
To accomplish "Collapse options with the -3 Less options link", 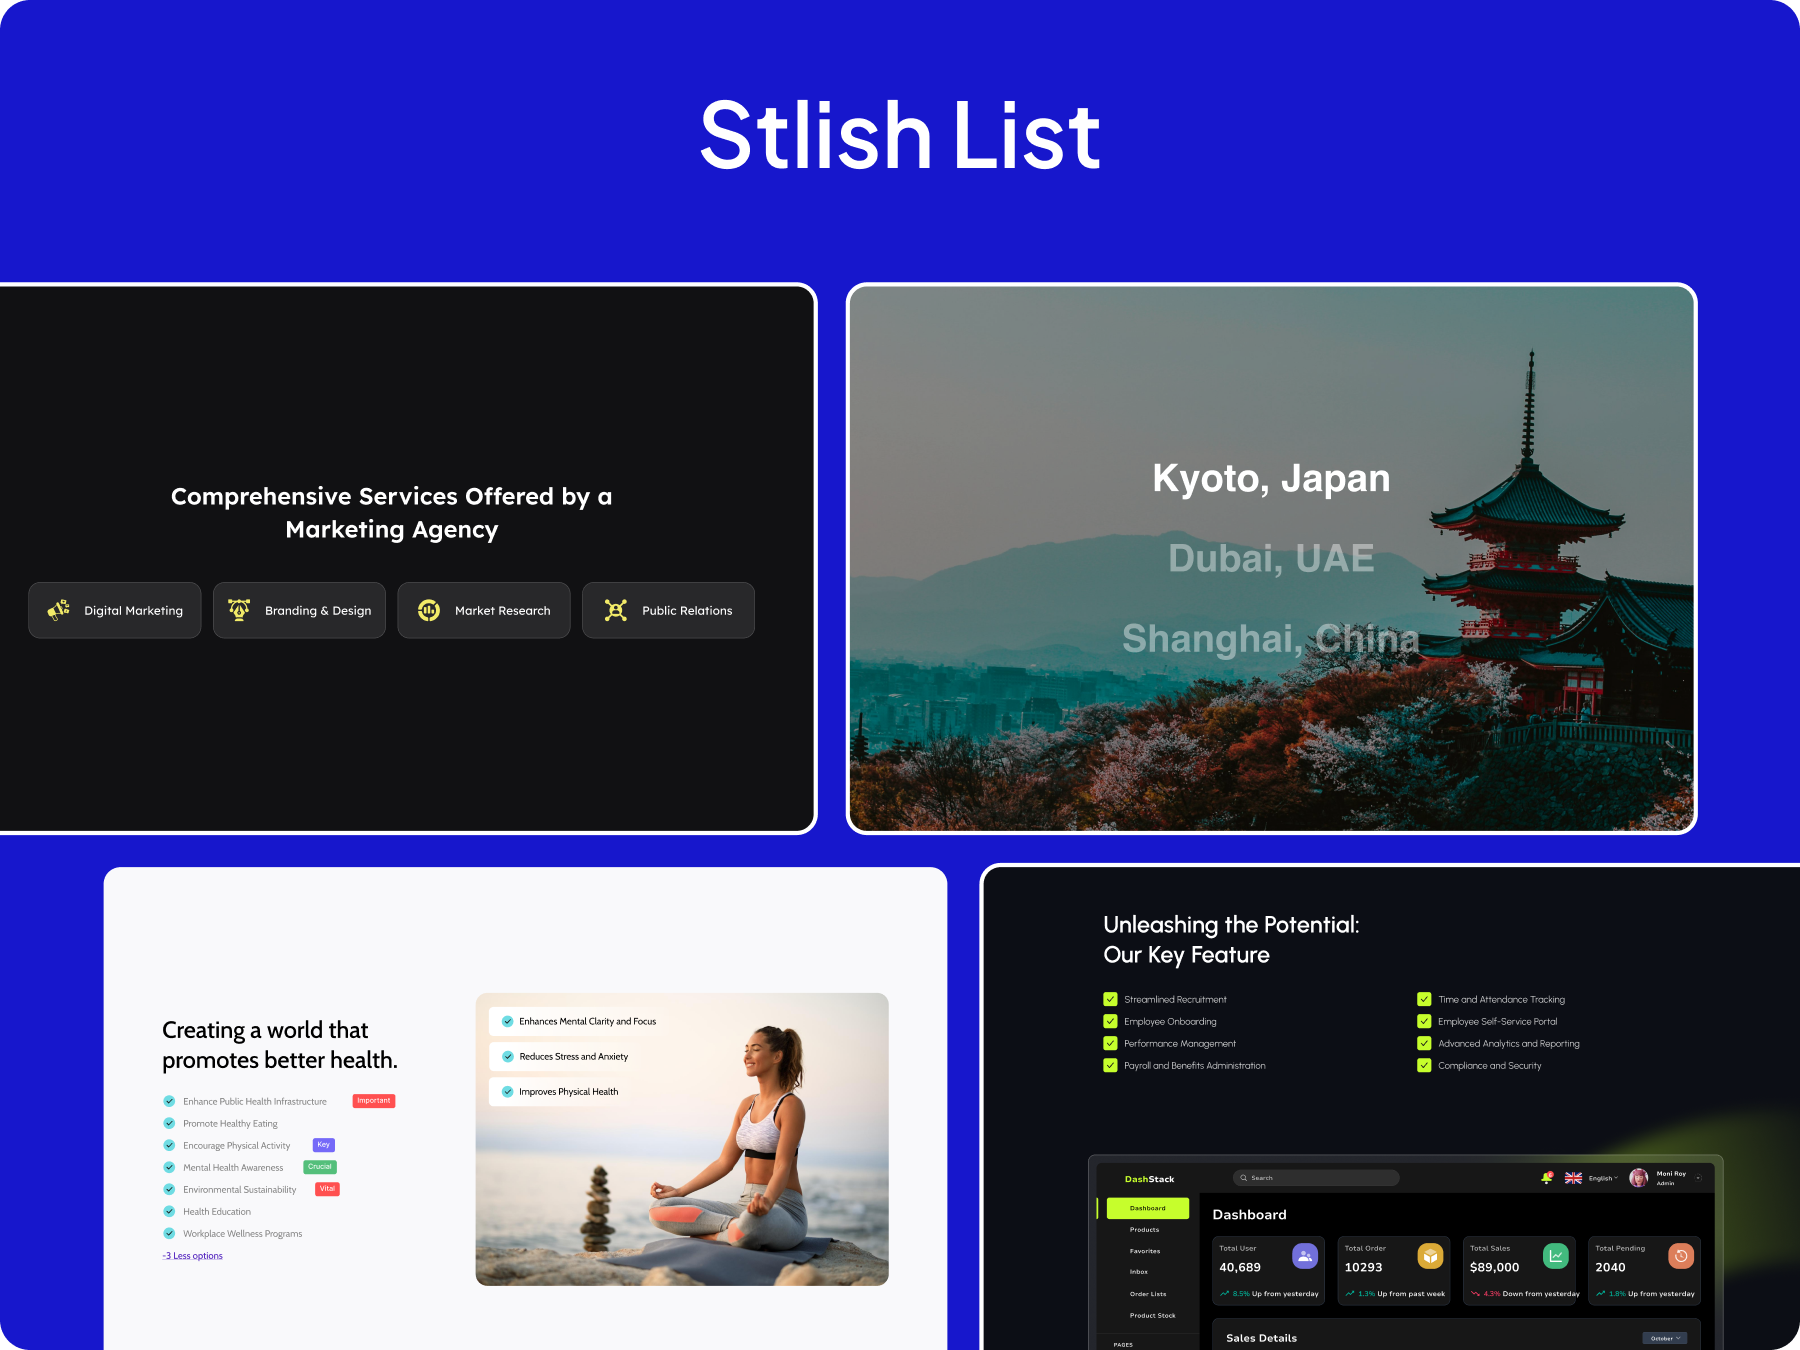I will 192,1256.
